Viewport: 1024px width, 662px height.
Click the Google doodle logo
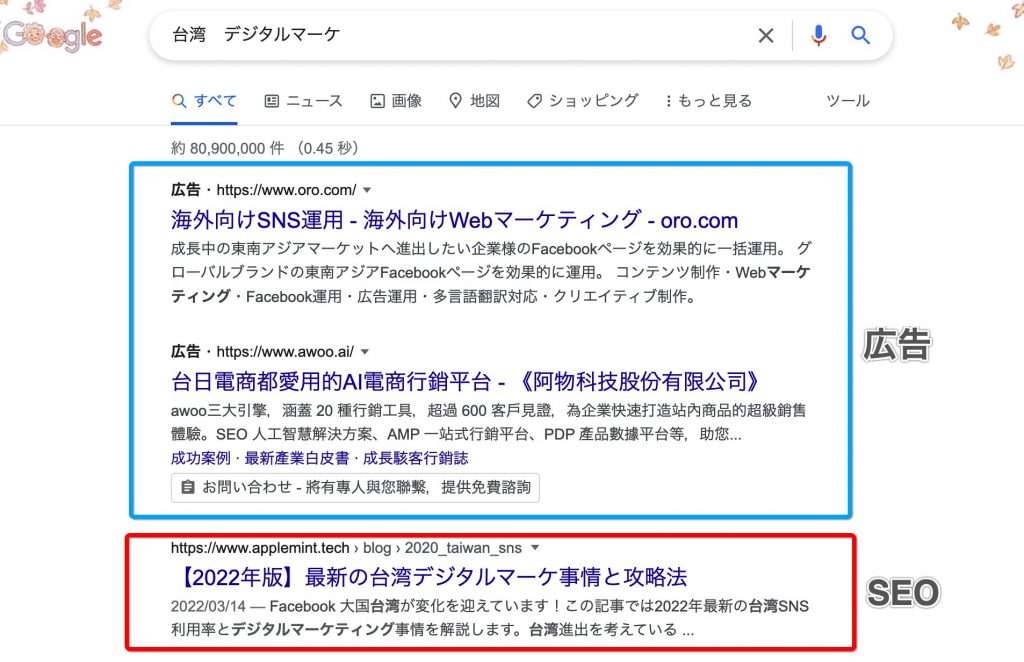click(52, 35)
